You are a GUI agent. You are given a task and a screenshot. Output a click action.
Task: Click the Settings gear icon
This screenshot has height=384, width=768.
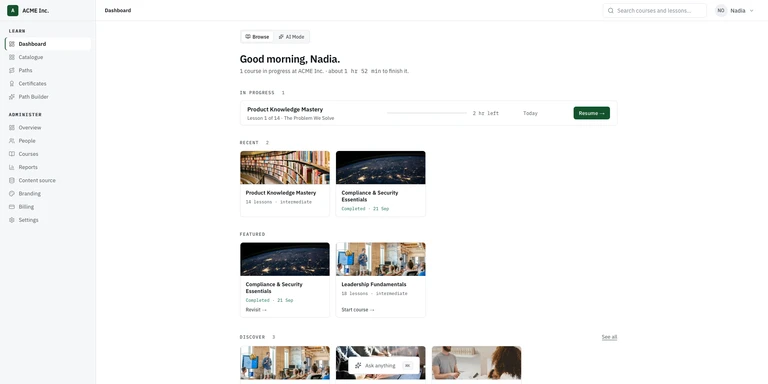click(12, 220)
